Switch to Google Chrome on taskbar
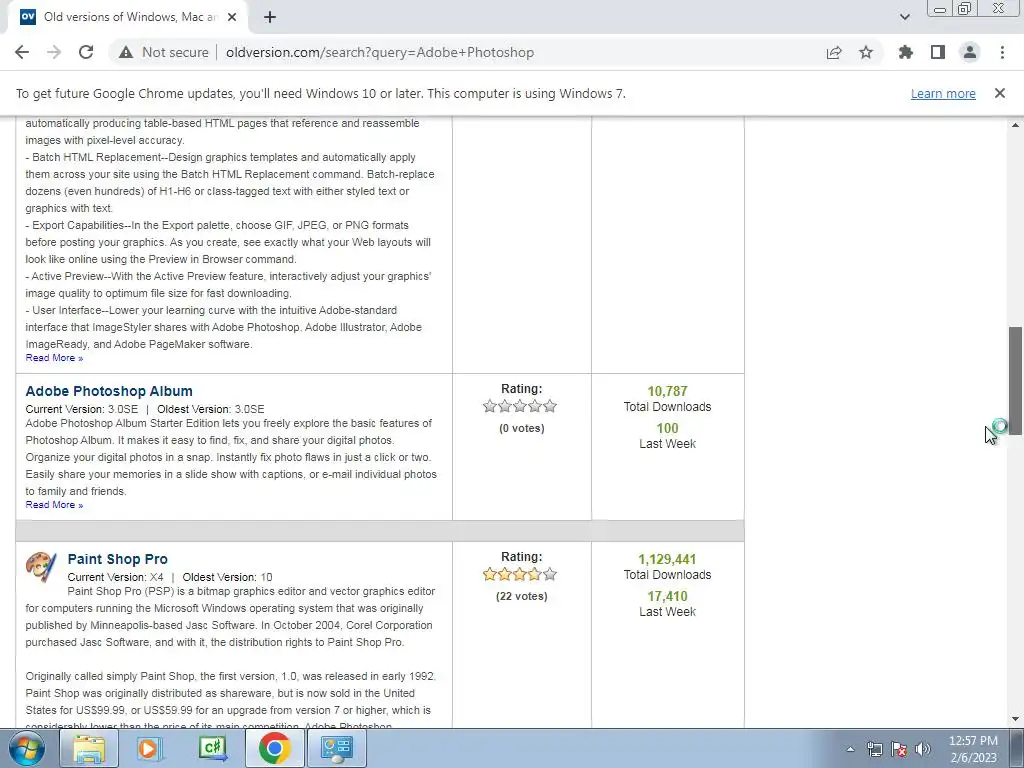 [x=274, y=748]
